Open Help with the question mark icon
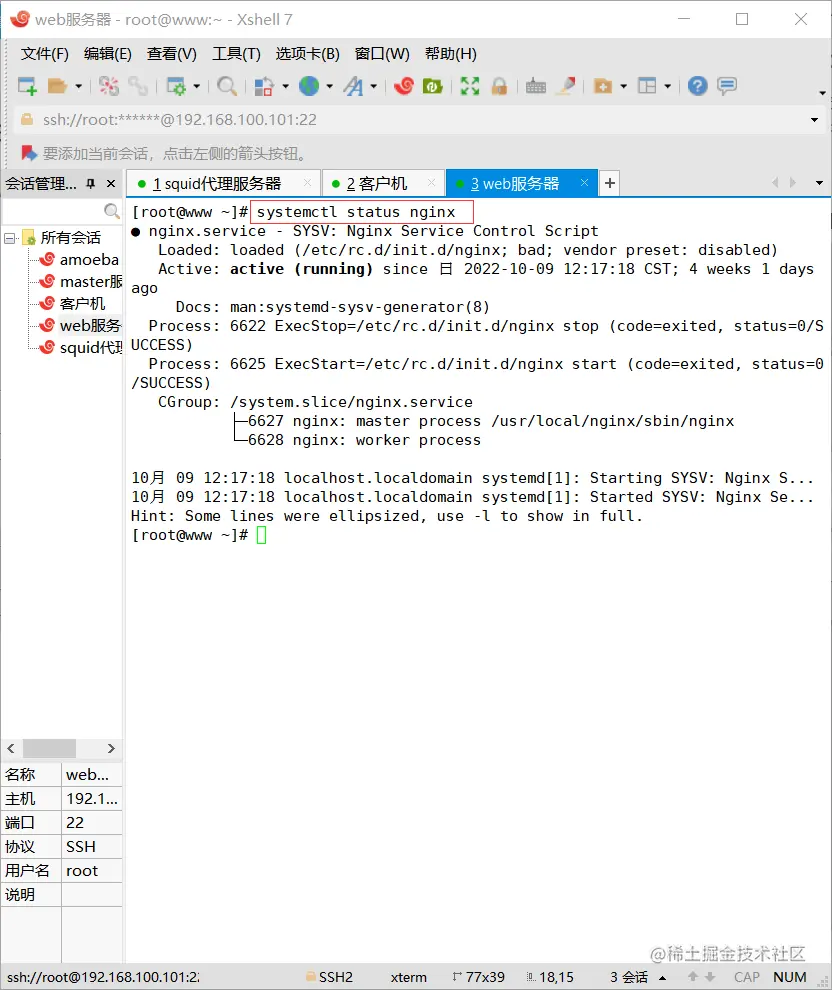 click(698, 86)
